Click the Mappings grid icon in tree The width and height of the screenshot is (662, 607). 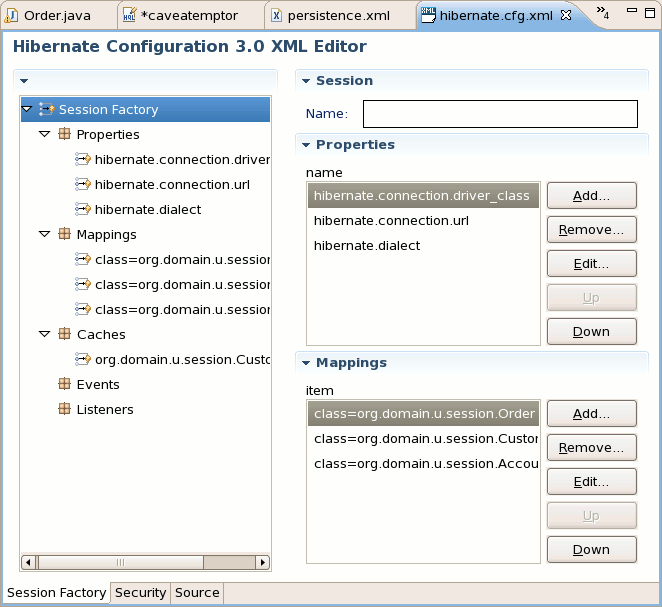64,234
